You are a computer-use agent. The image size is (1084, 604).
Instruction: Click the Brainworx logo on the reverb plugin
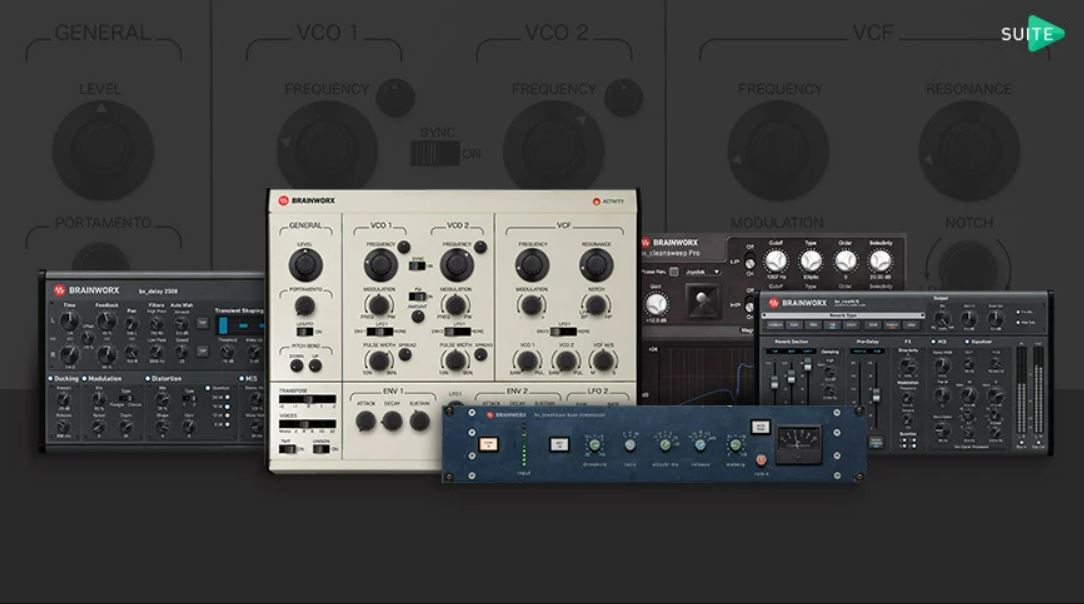(x=797, y=303)
